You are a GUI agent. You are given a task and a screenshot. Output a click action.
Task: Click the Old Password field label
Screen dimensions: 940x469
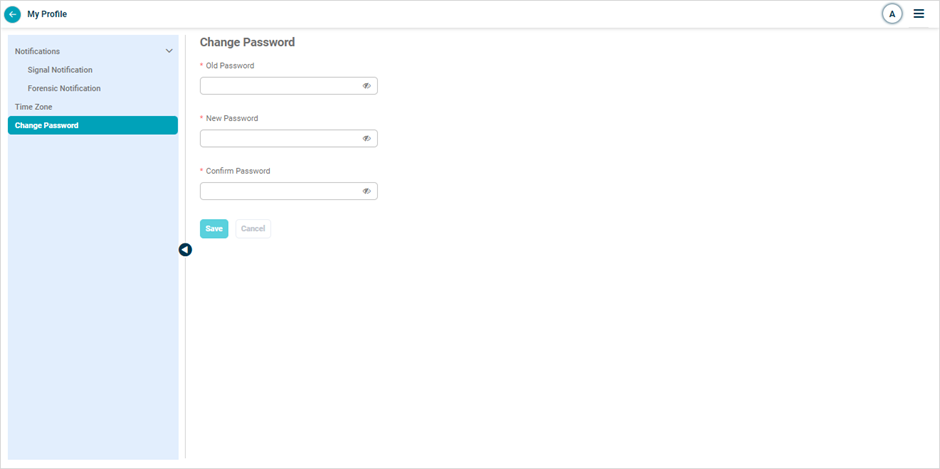click(x=230, y=66)
